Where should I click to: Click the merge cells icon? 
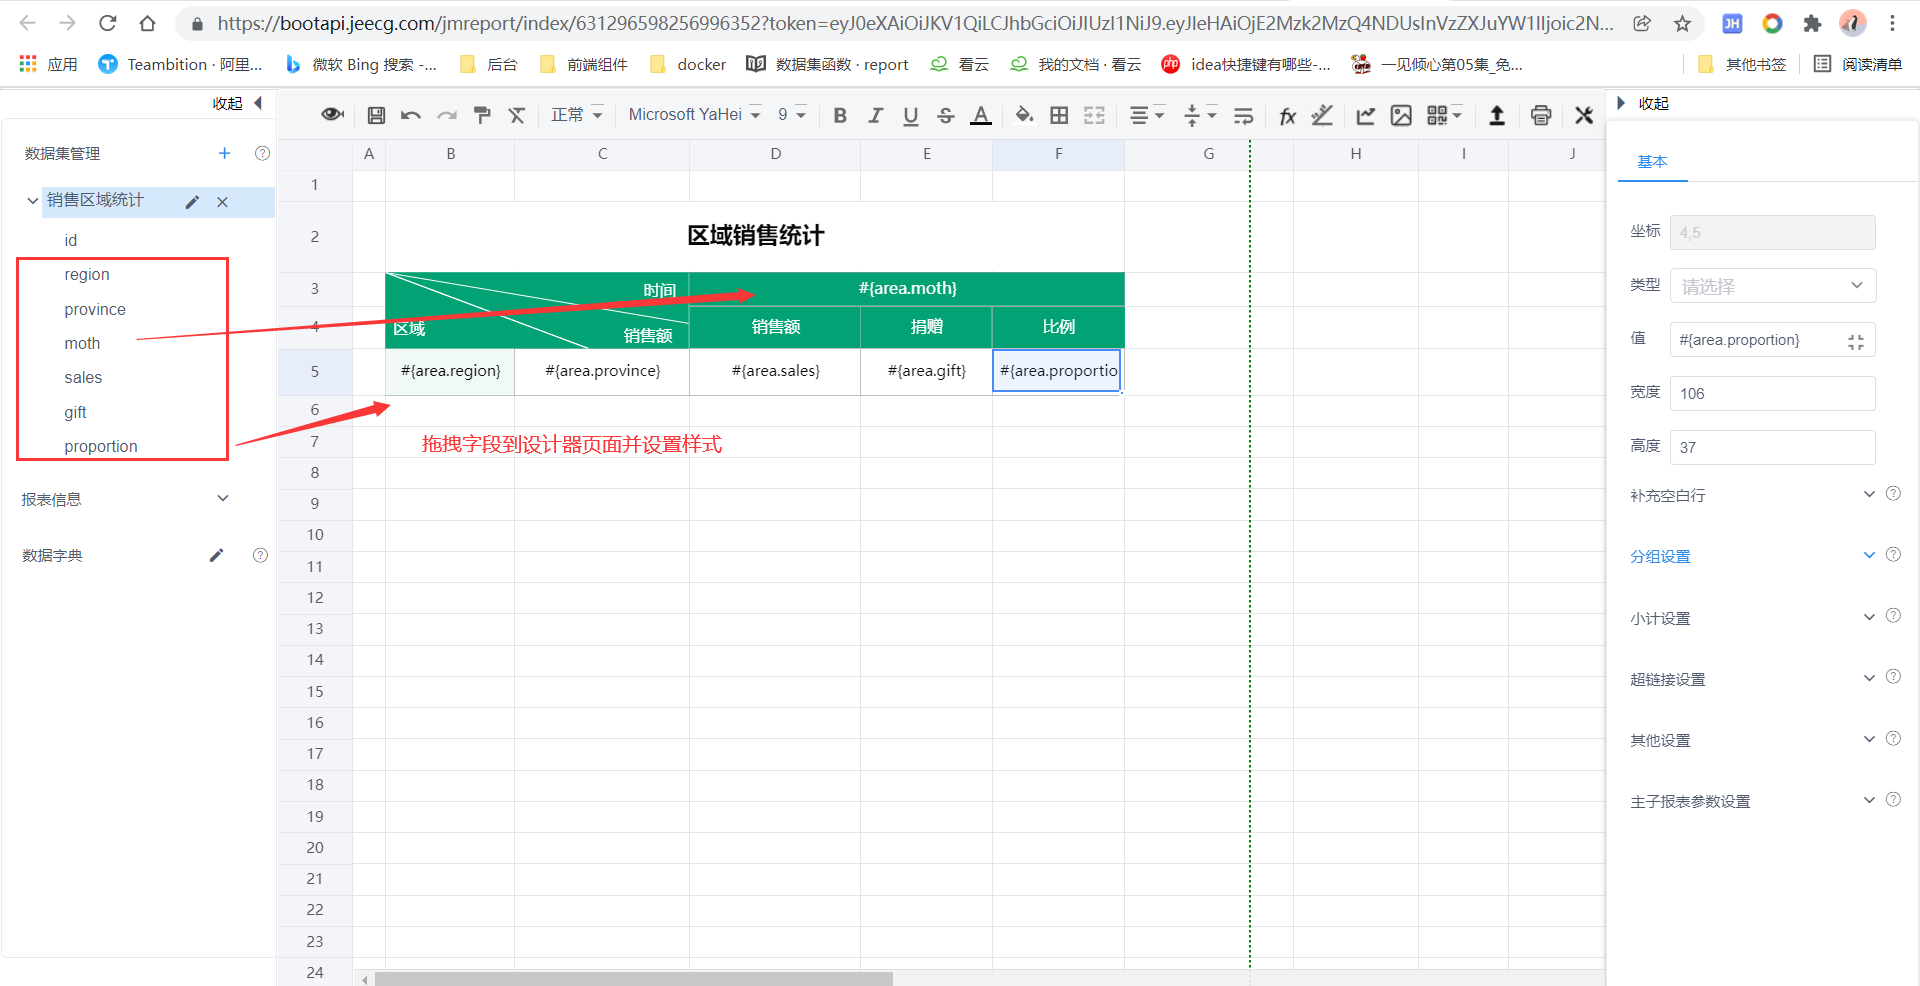tap(1095, 115)
